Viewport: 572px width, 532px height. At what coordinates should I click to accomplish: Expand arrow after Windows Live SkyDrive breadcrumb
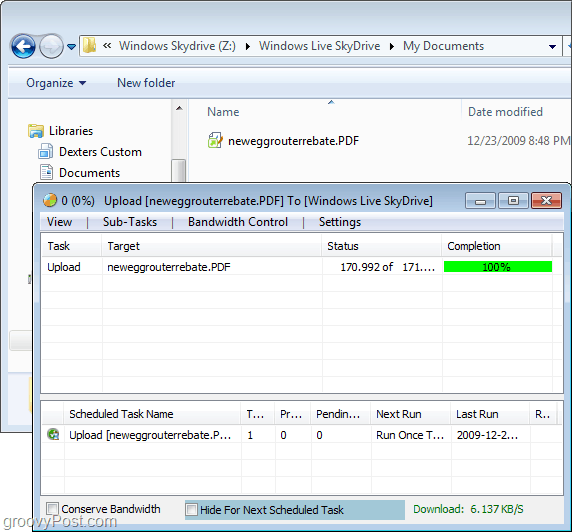pyautogui.click(x=392, y=46)
